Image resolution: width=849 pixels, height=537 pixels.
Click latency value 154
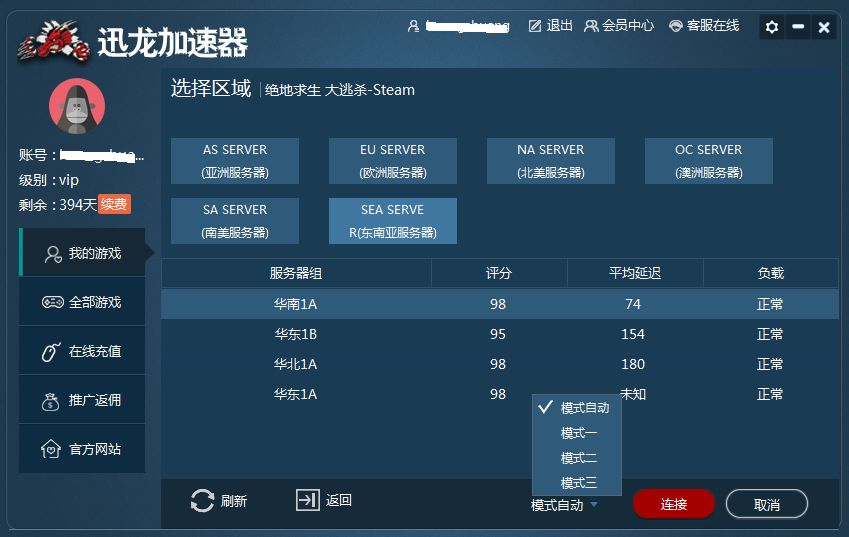tap(633, 334)
